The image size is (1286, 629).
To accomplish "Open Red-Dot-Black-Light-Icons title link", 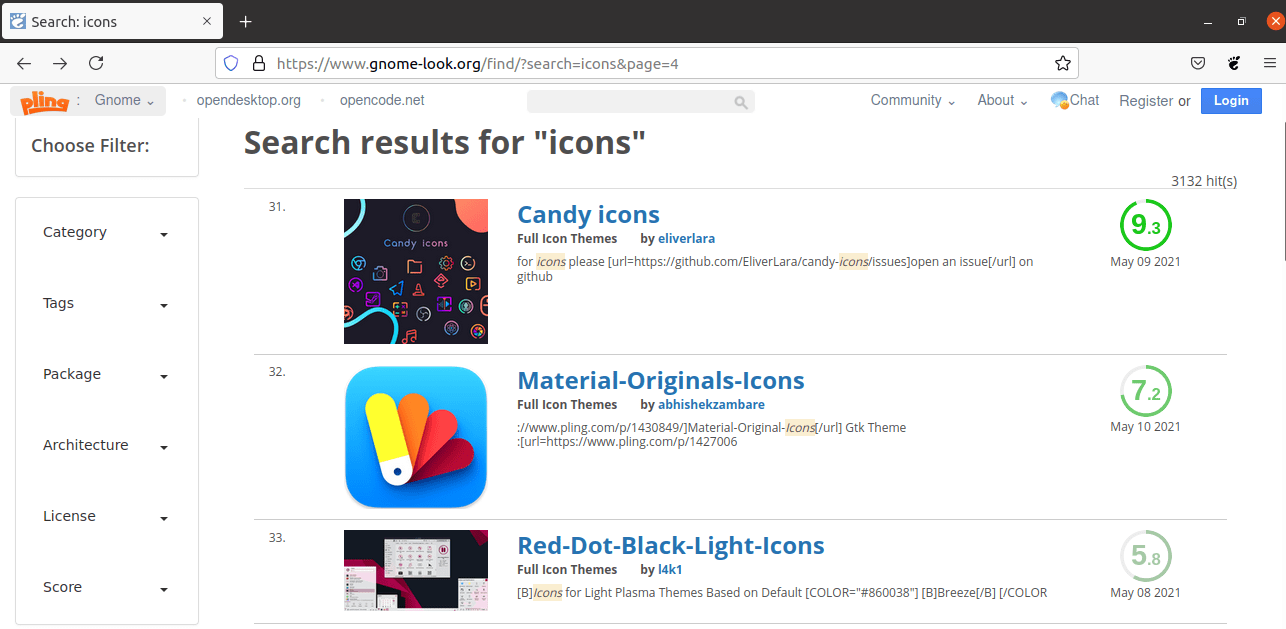I will (670, 546).
